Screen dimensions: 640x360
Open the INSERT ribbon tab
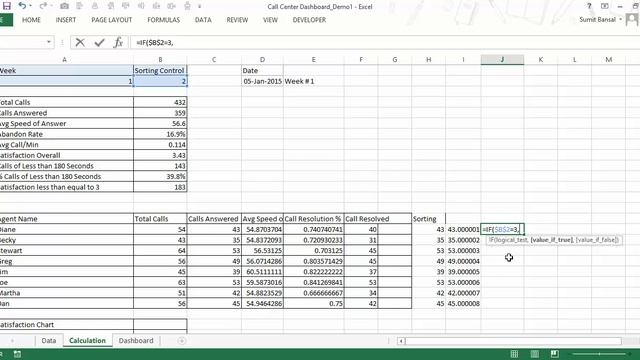click(66, 20)
